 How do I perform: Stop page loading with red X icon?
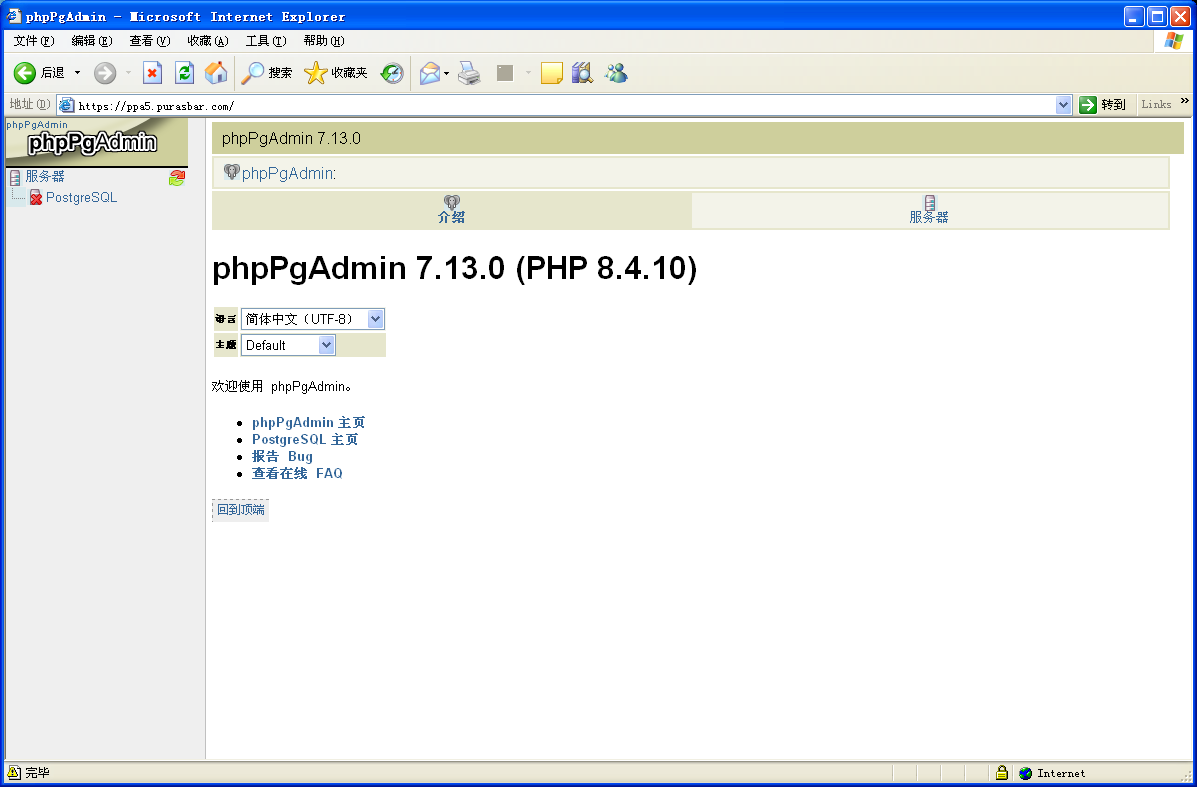tap(153, 73)
